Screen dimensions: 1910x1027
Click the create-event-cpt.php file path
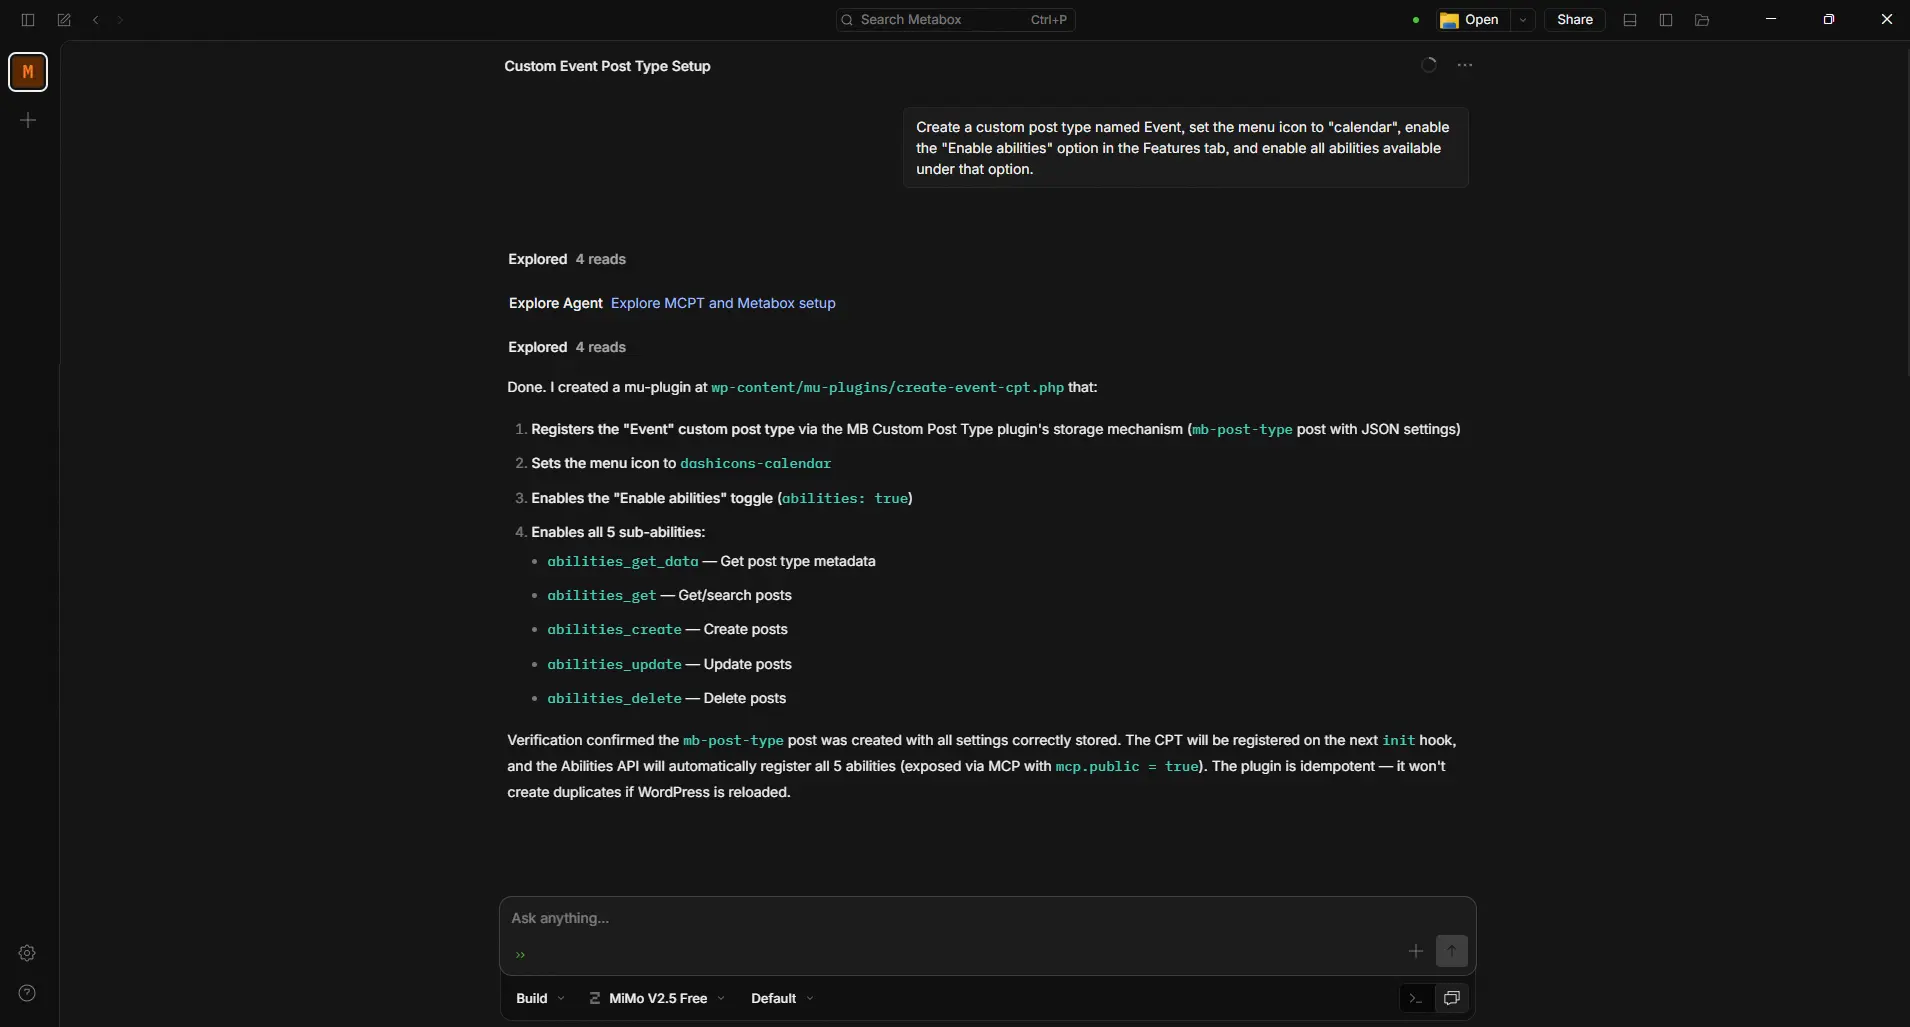887,387
